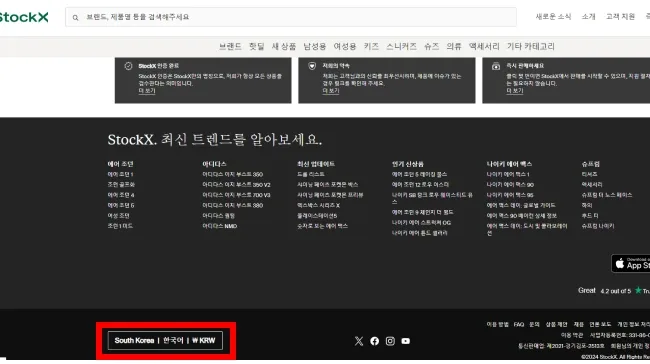Open the 이용 방법 footer link
The width and height of the screenshot is (650, 364).
pos(497,325)
